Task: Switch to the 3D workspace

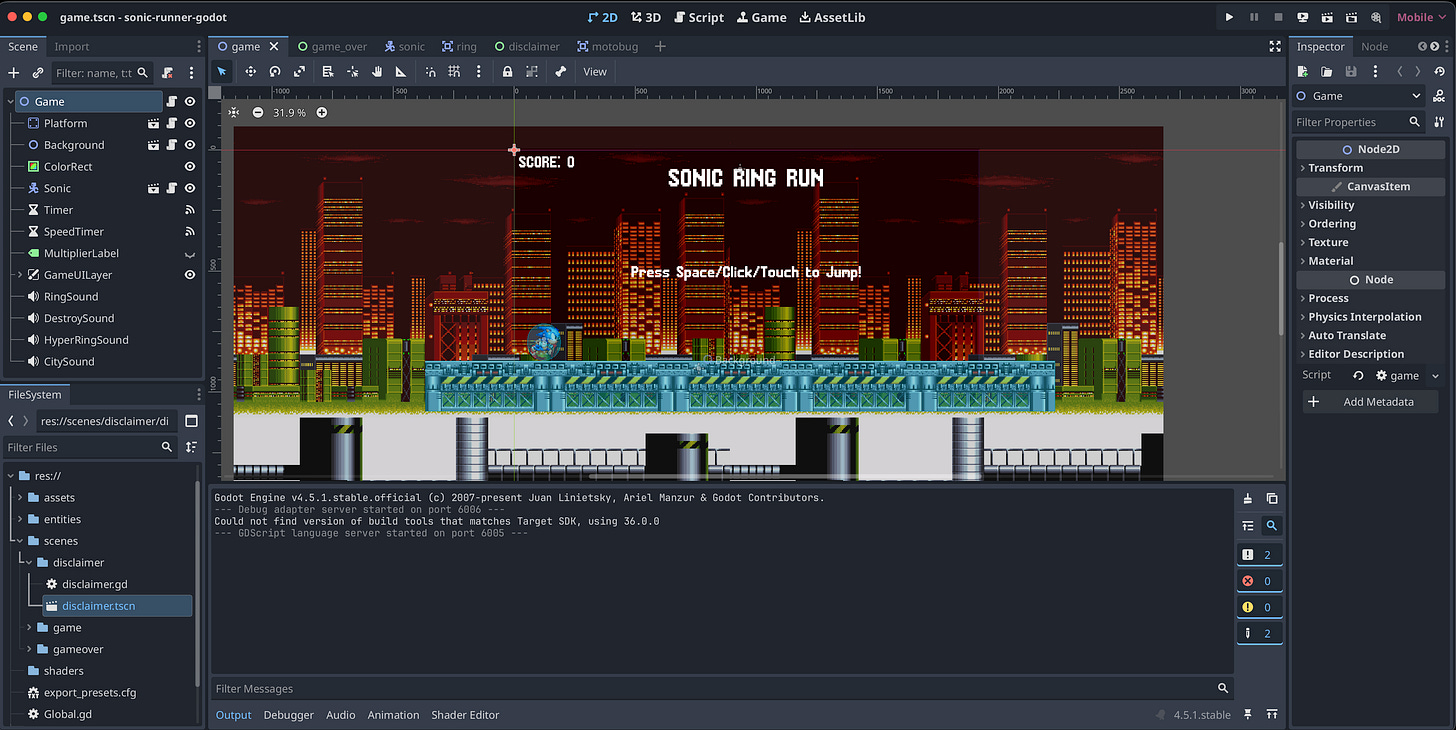Action: pyautogui.click(x=646, y=17)
